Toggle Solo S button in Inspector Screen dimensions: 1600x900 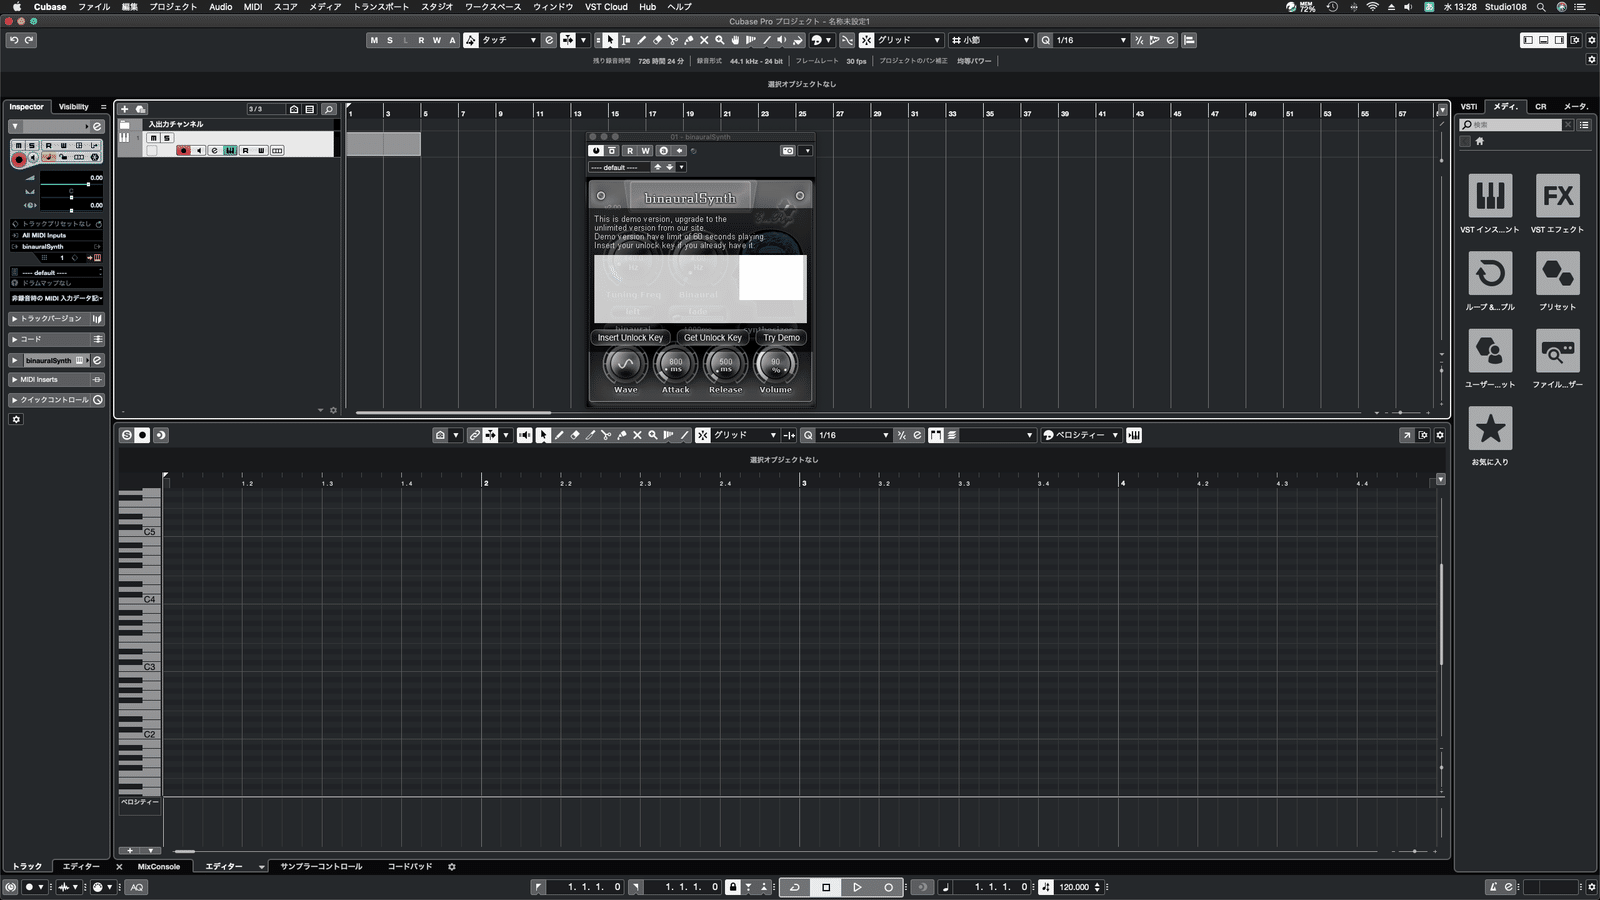pyautogui.click(x=32, y=145)
